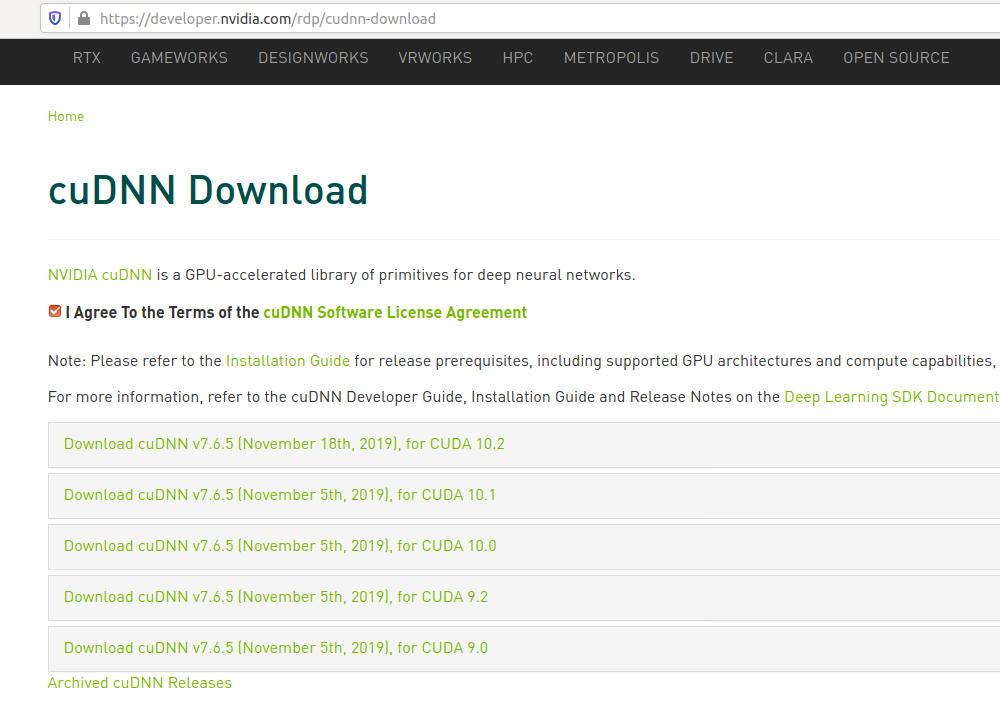The width and height of the screenshot is (1000, 709).
Task: View Archived cuDNN Releases
Action: click(139, 683)
